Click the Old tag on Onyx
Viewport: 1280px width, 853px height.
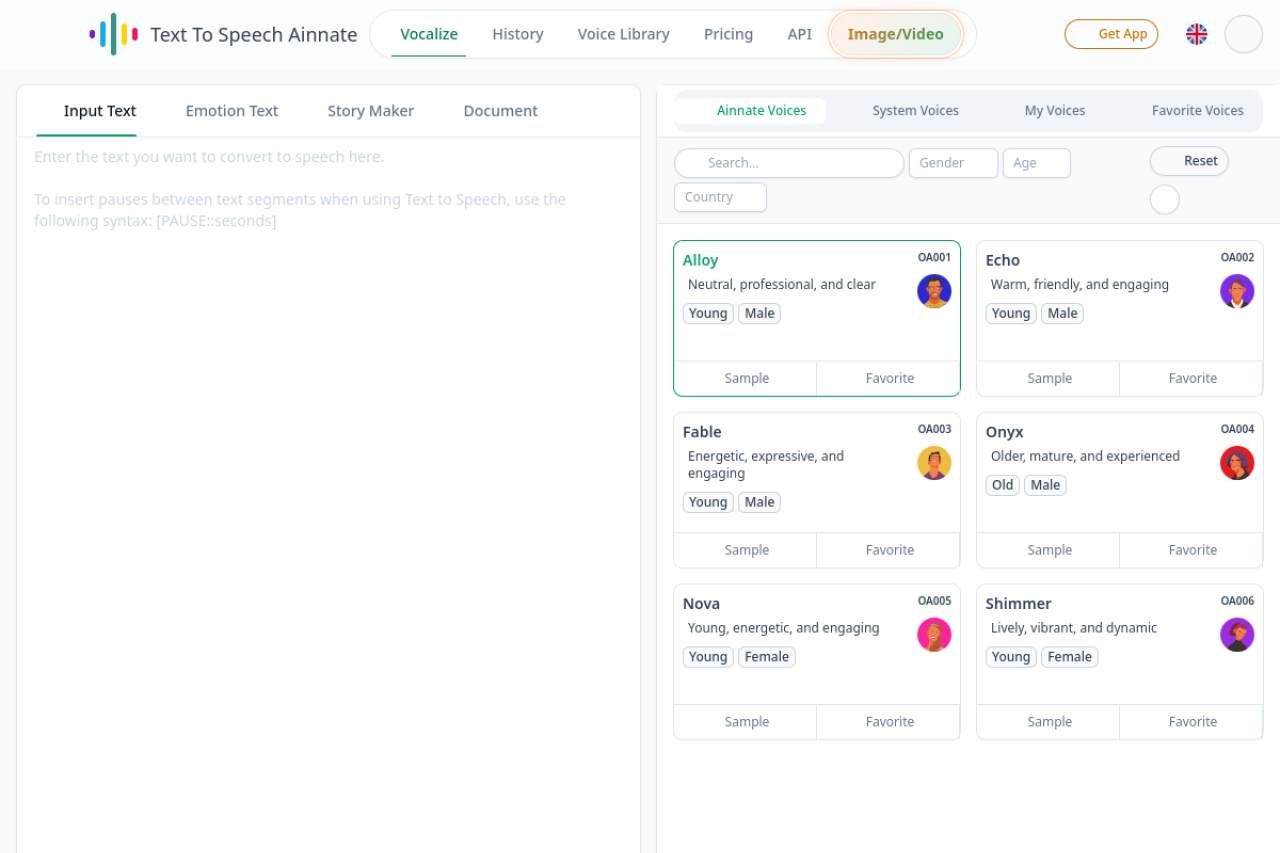(x=1002, y=485)
